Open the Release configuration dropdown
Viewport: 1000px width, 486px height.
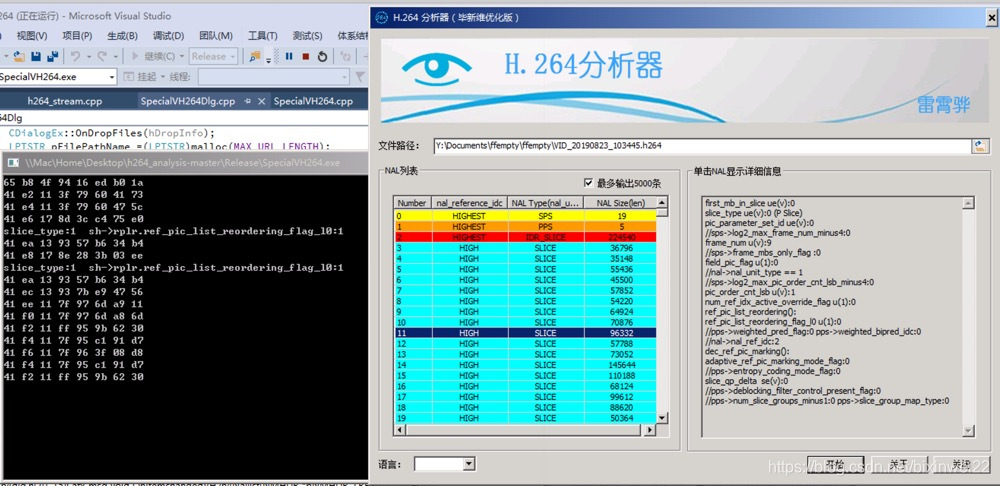pos(233,56)
